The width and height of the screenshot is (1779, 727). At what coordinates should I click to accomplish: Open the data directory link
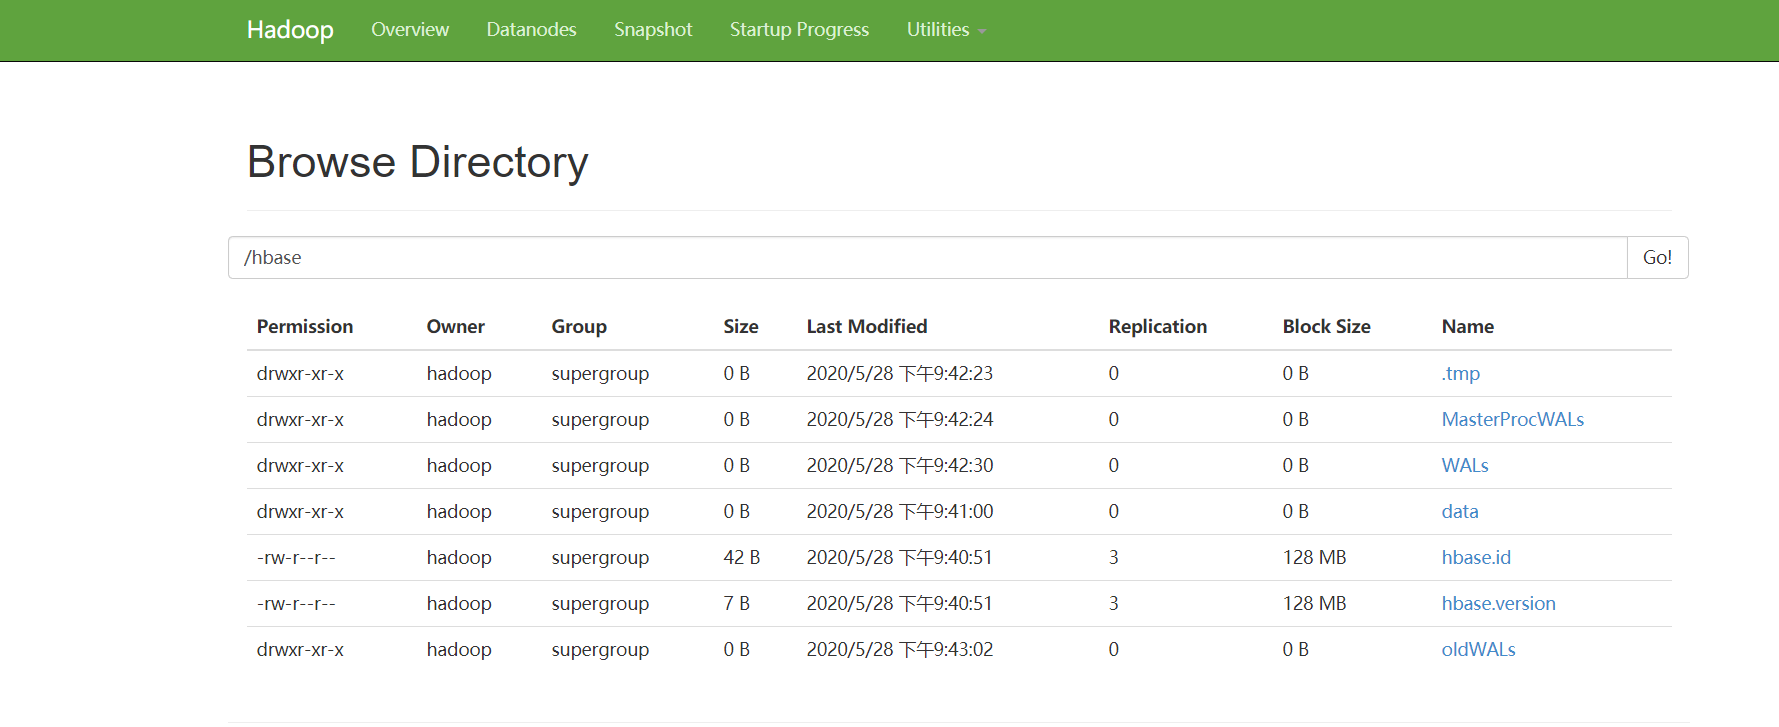1459,511
